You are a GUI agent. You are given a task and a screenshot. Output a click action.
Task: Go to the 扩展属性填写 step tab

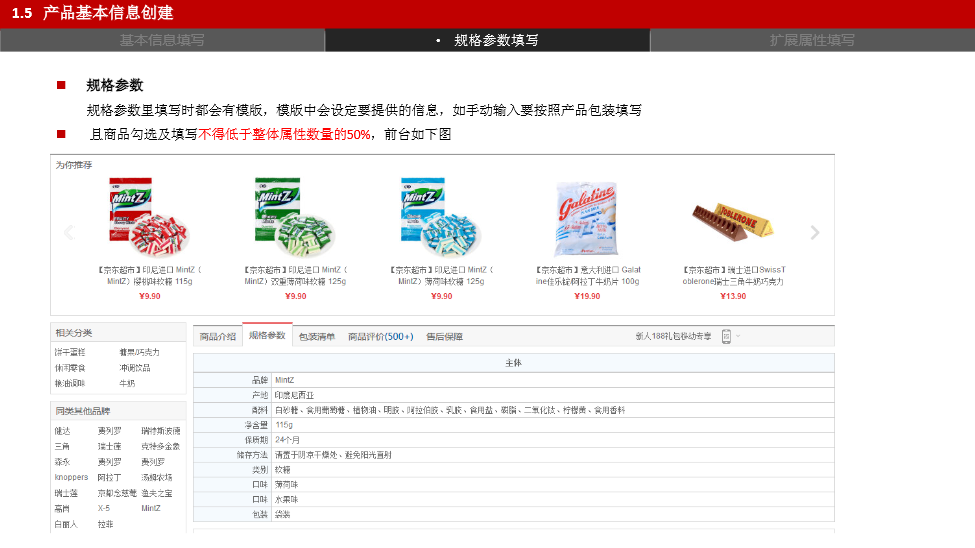pos(812,40)
